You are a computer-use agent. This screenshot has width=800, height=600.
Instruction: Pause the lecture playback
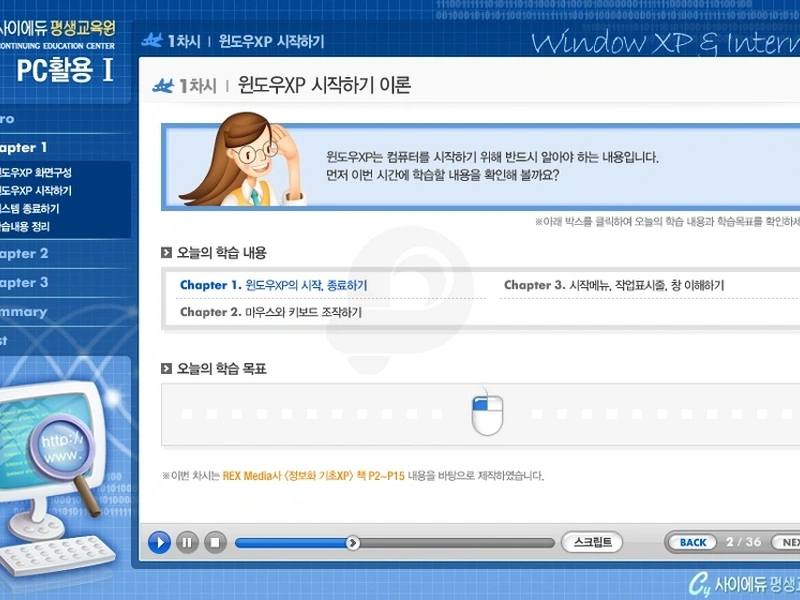point(187,543)
